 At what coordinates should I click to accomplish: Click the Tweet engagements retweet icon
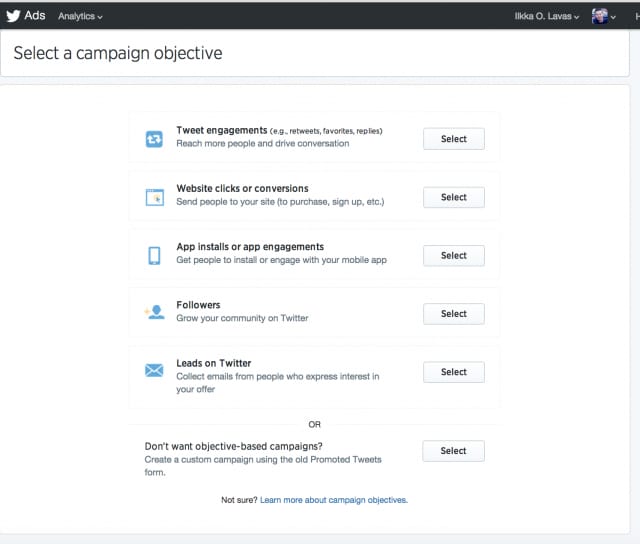click(x=154, y=139)
